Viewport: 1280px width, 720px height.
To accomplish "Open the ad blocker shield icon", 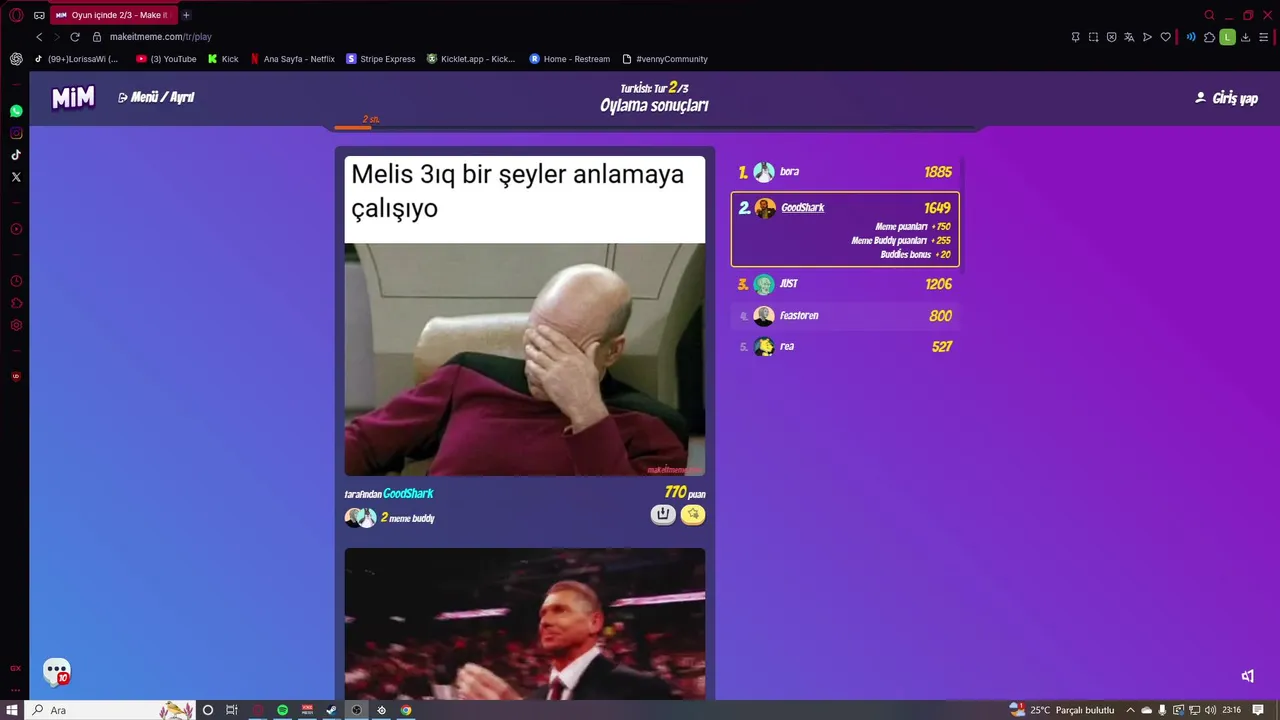I will [x=1111, y=37].
